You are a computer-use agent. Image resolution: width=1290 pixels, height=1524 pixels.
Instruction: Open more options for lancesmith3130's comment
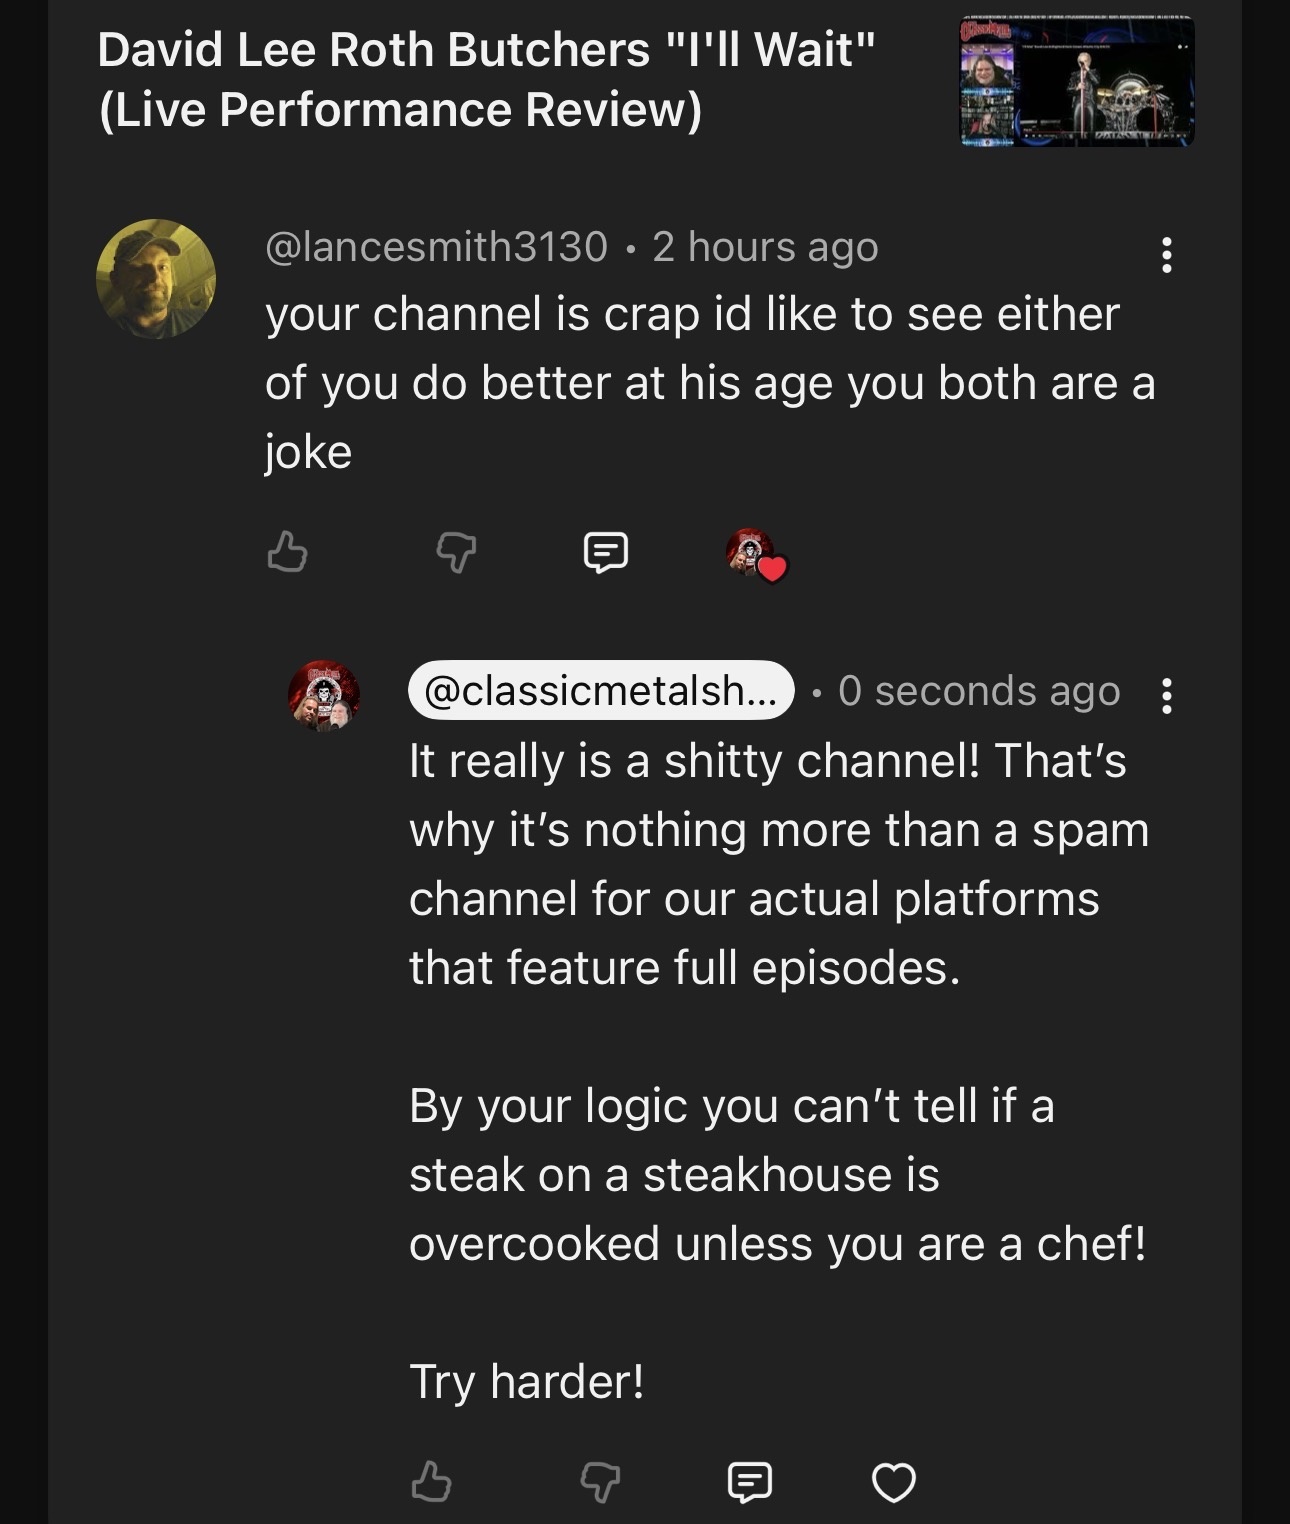(1166, 255)
